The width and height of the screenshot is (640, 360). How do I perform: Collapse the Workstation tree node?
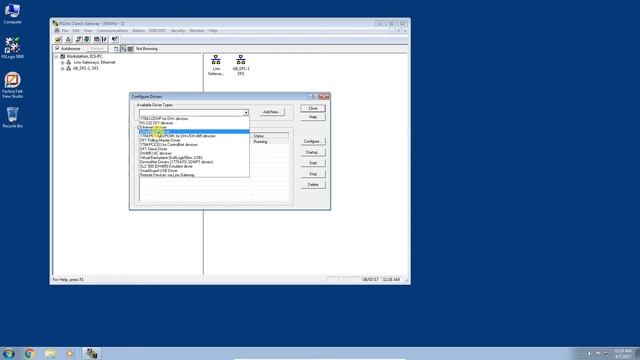point(56,56)
